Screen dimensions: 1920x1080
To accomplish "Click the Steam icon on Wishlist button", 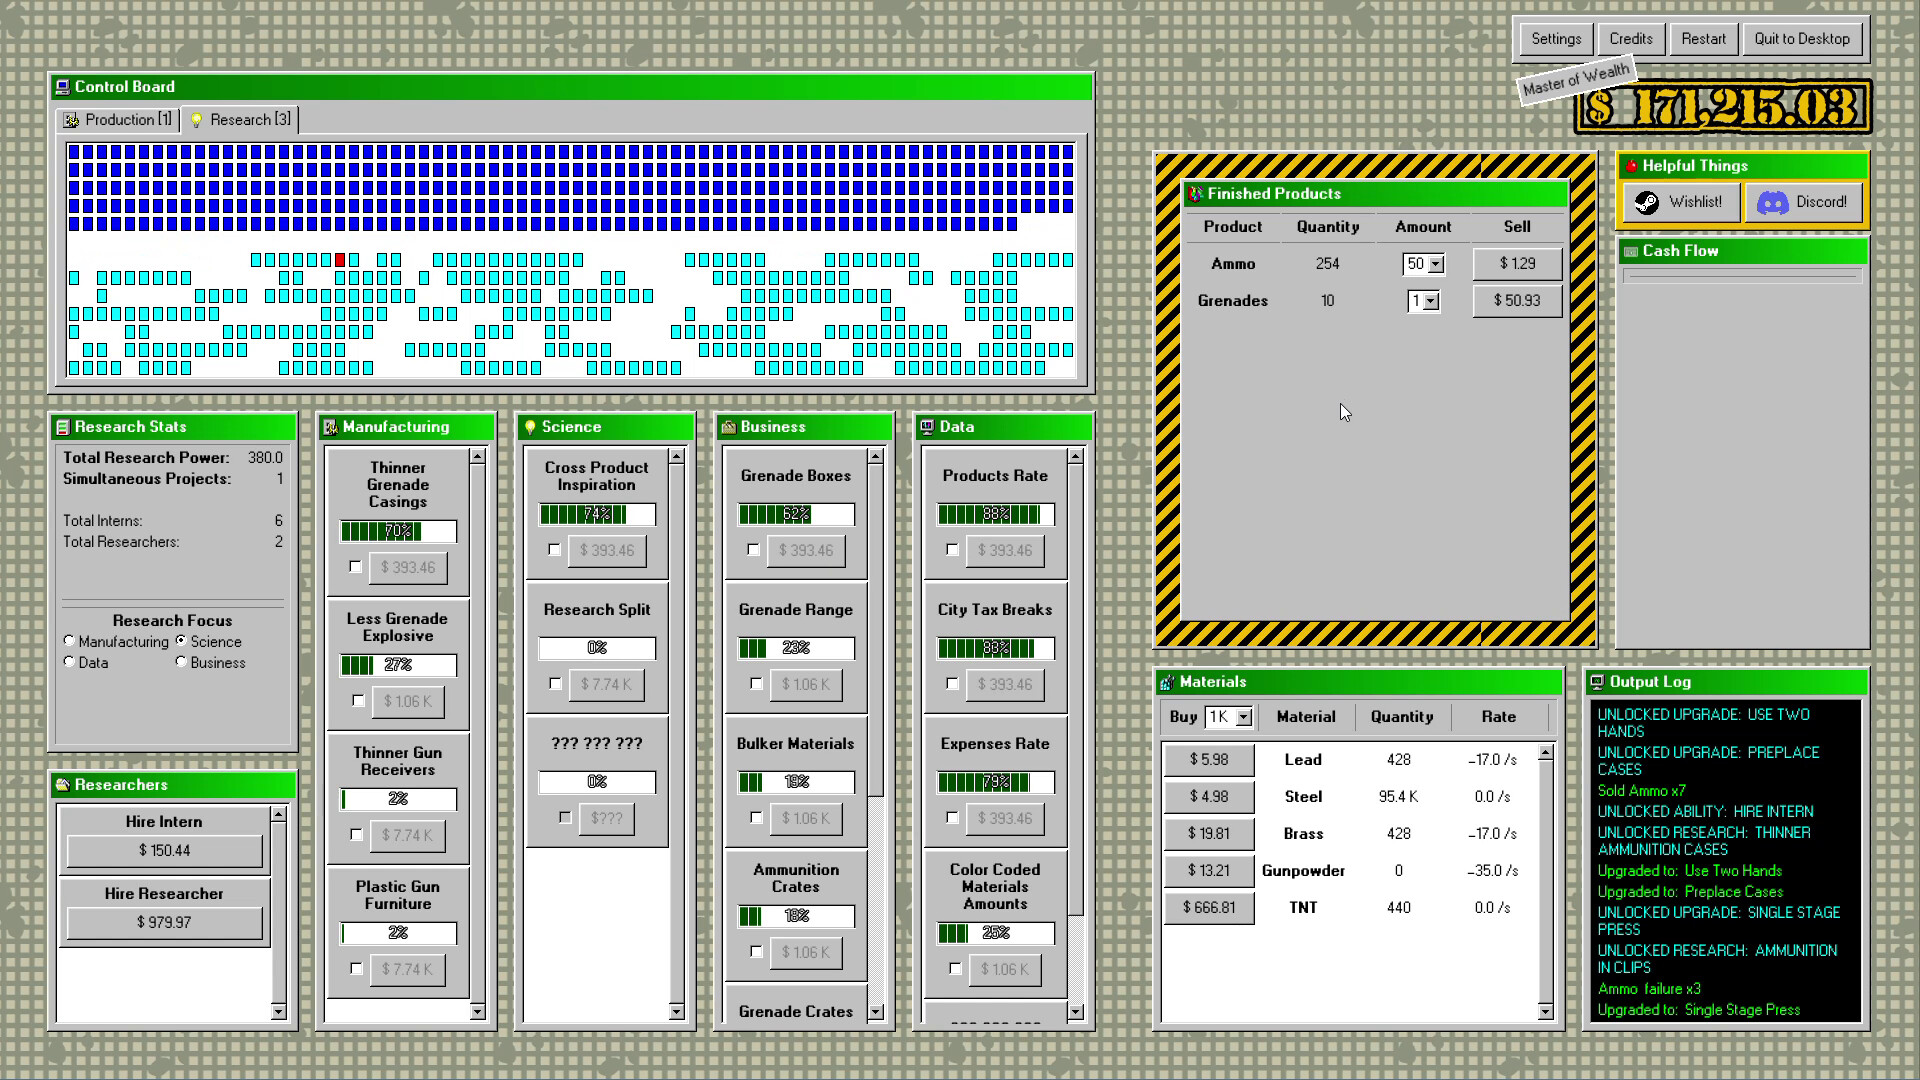I will [x=1646, y=202].
